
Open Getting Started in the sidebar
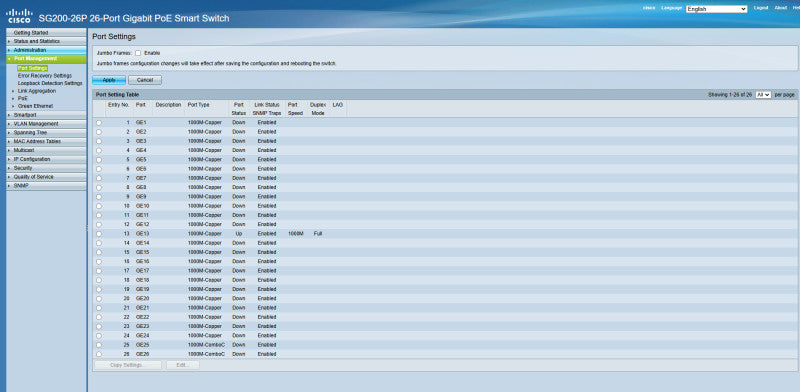46,32
